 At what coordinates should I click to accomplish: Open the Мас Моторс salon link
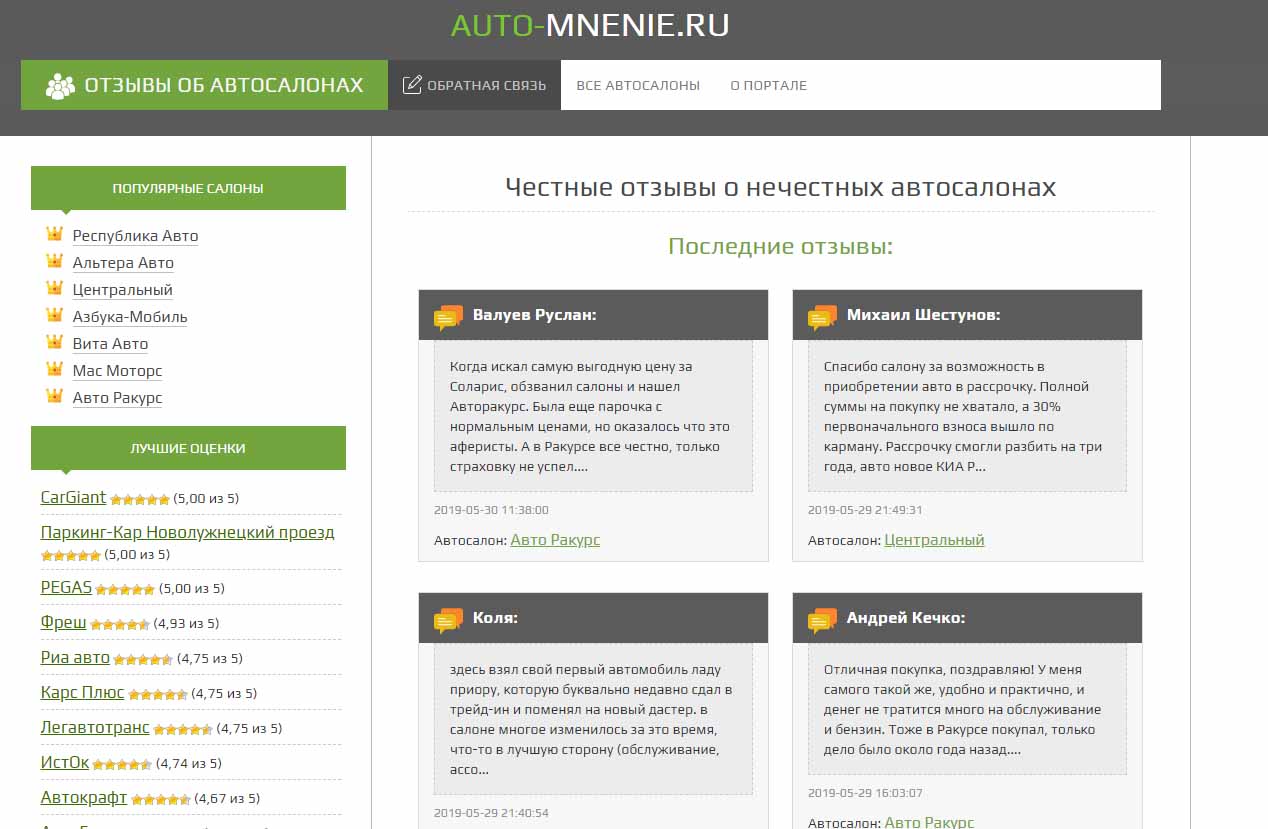coord(117,371)
